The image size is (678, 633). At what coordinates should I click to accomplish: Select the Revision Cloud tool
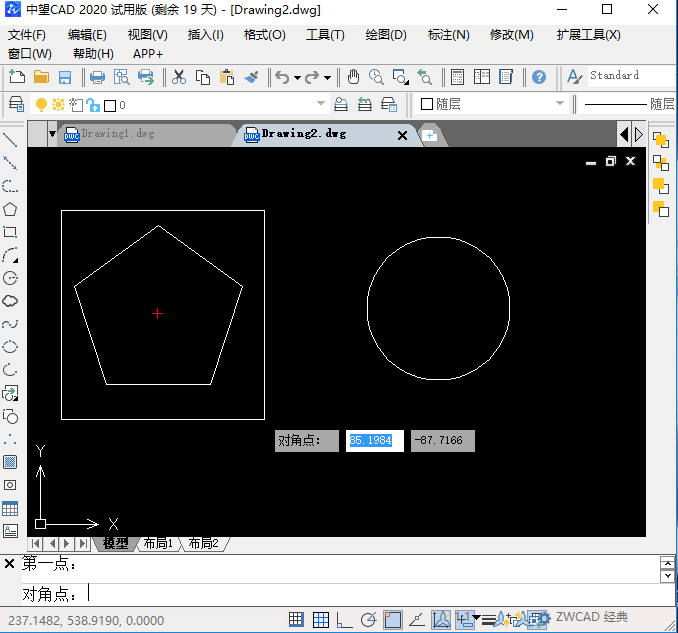tap(10, 301)
